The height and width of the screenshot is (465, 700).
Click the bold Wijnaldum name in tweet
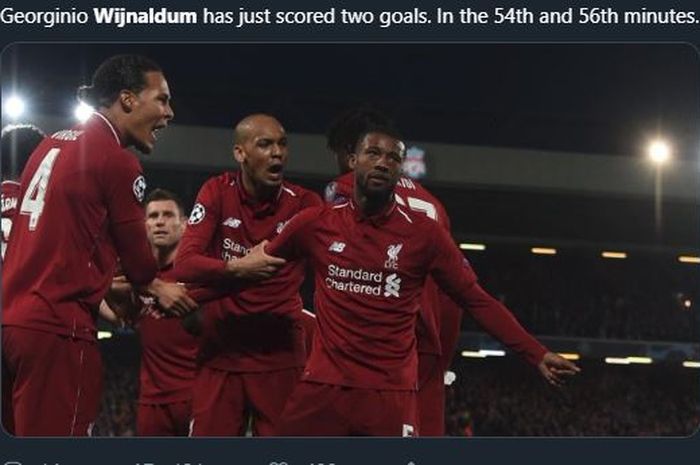(146, 16)
